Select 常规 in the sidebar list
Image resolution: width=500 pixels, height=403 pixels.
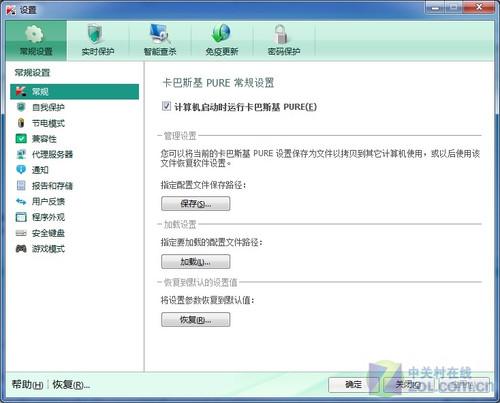pos(75,92)
